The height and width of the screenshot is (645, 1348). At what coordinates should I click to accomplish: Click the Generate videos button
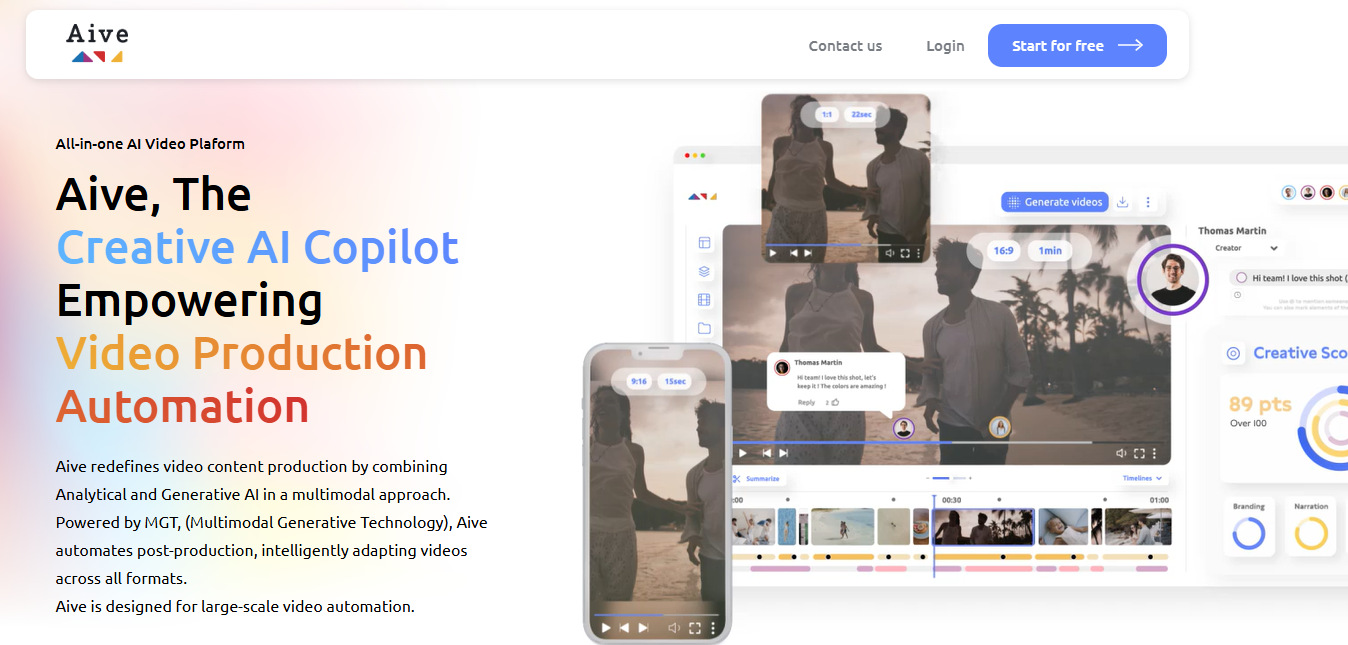1055,202
